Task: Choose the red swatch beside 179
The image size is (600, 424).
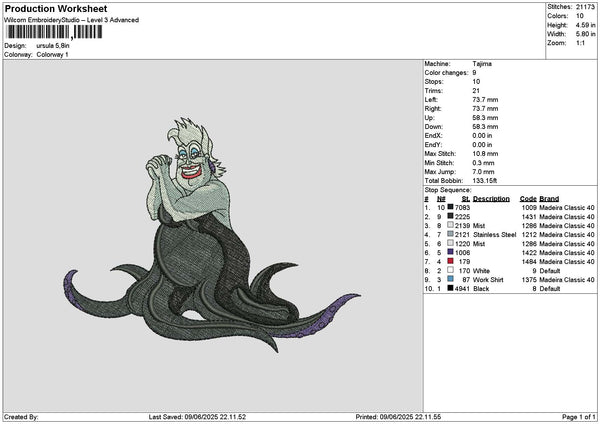Action: (x=450, y=261)
